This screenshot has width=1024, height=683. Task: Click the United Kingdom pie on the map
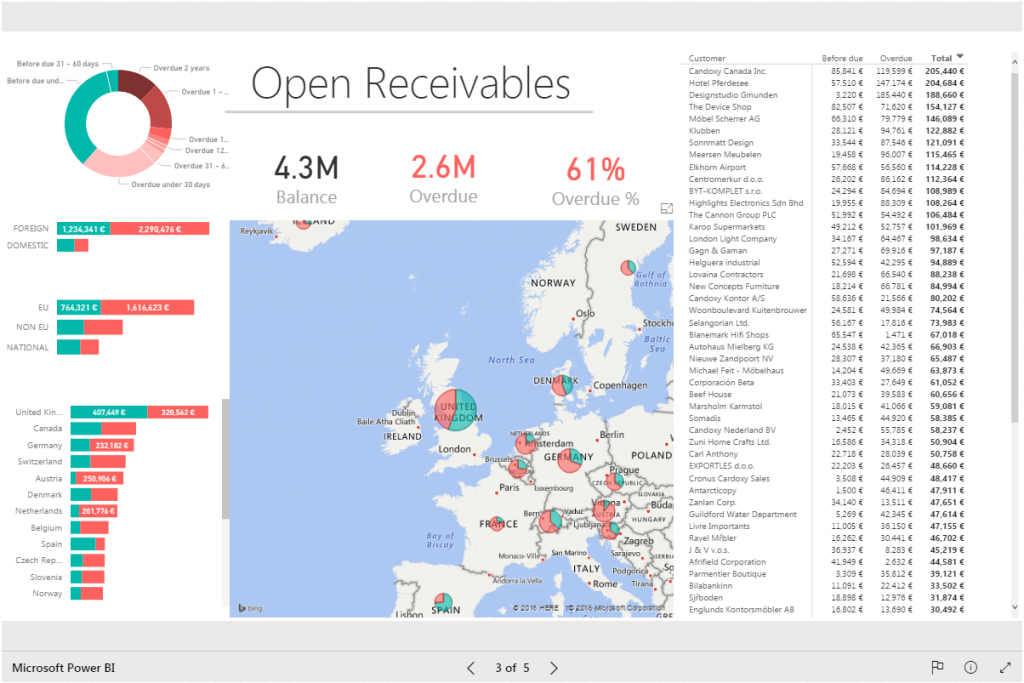pos(458,411)
